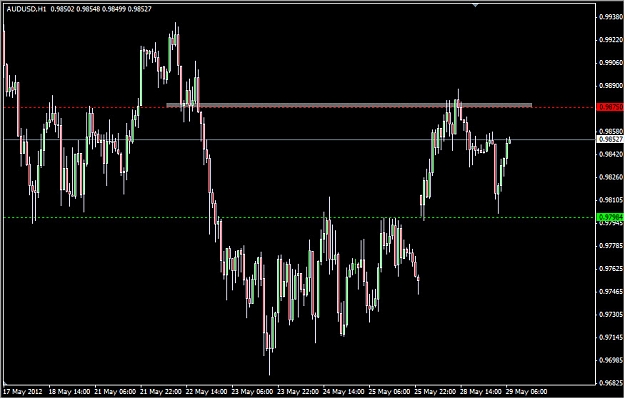Click the 0.98260 price axis value

tap(611, 177)
